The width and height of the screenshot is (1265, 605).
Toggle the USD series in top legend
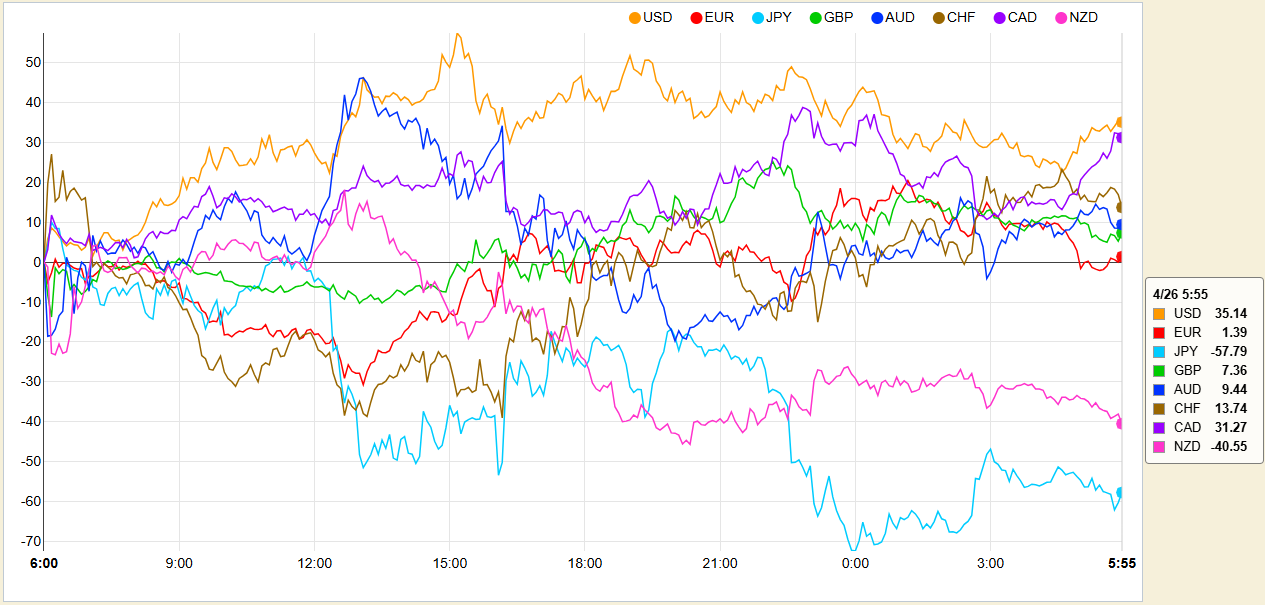point(650,17)
